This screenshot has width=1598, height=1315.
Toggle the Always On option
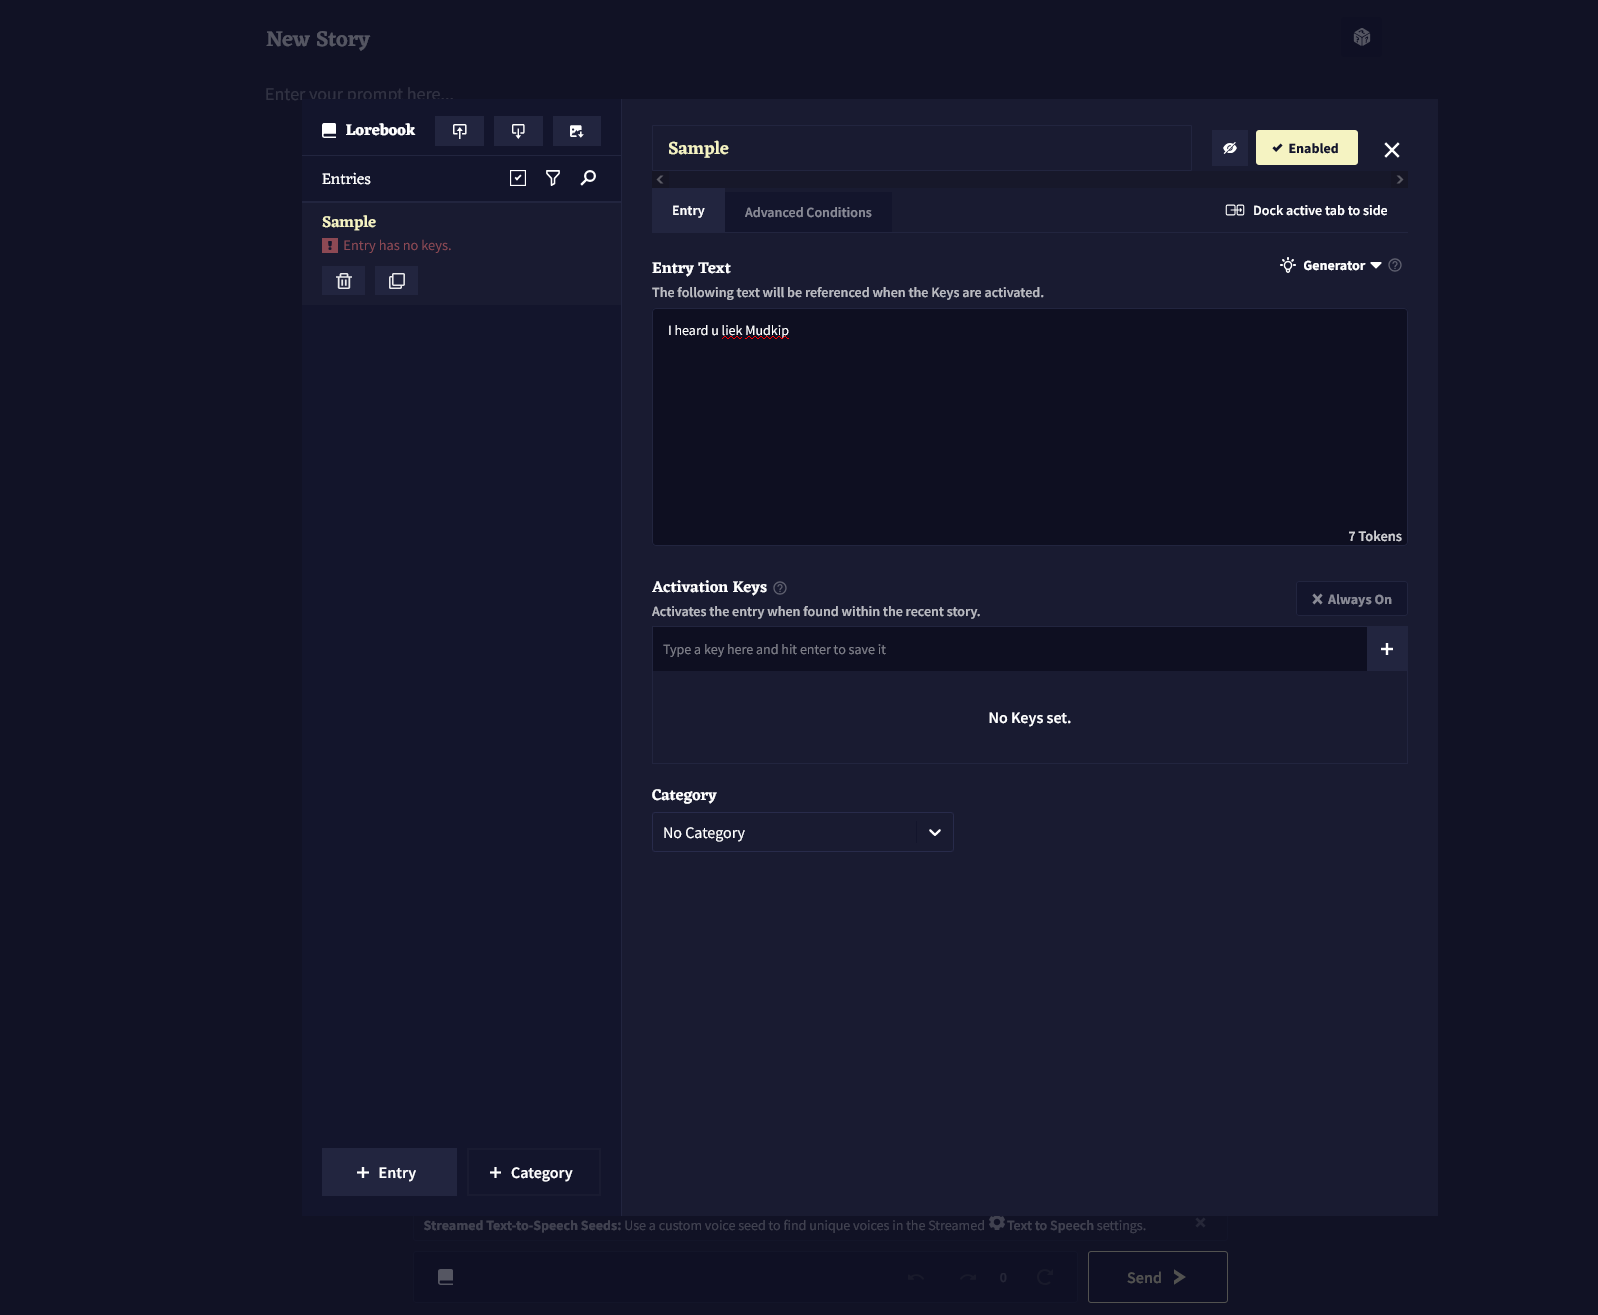(x=1352, y=599)
